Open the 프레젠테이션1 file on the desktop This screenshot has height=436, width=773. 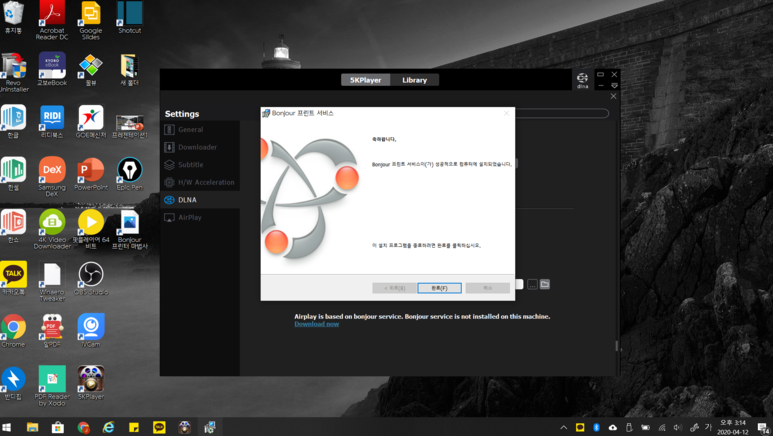(x=130, y=125)
